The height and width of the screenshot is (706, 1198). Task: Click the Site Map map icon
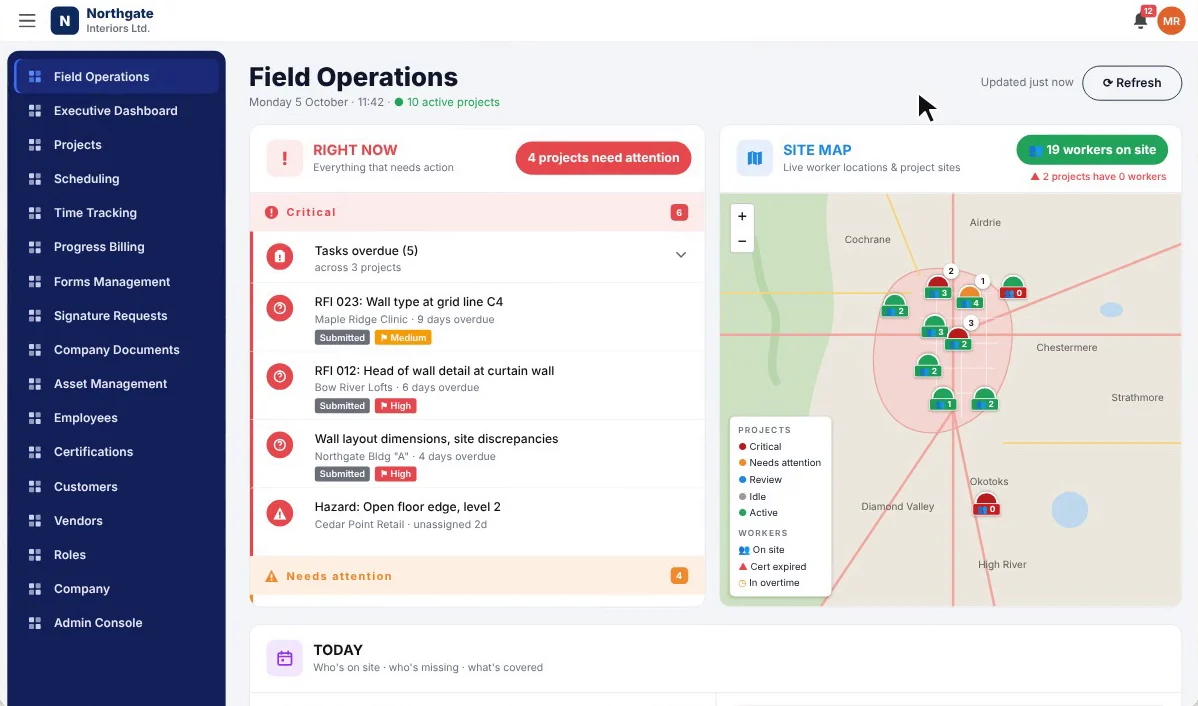754,158
